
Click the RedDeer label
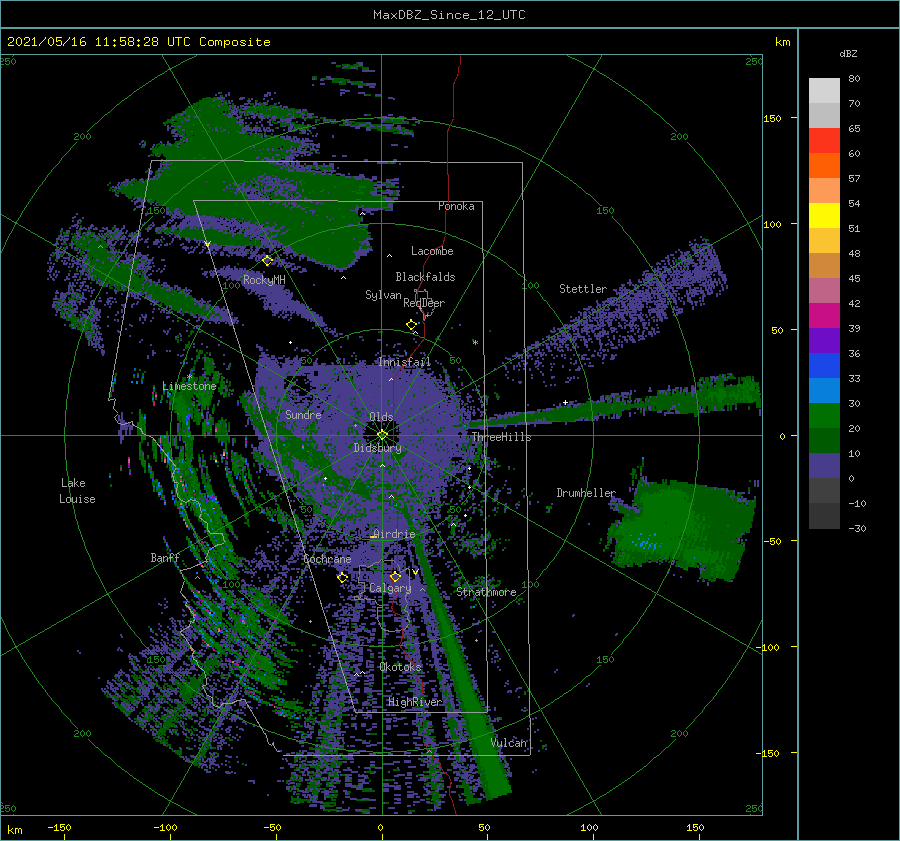click(424, 303)
